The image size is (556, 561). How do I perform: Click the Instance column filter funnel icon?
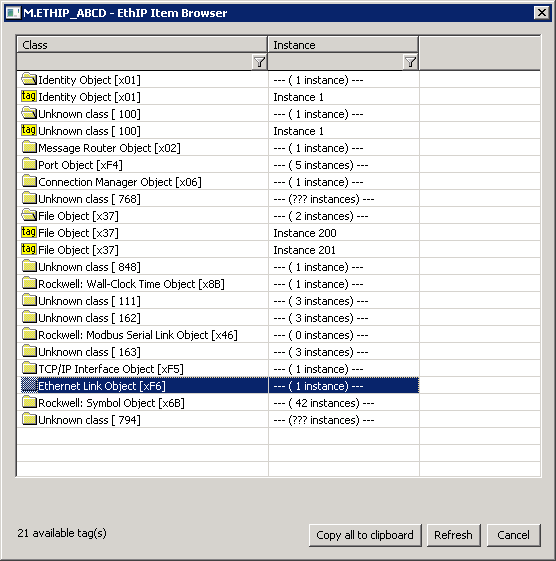point(410,62)
